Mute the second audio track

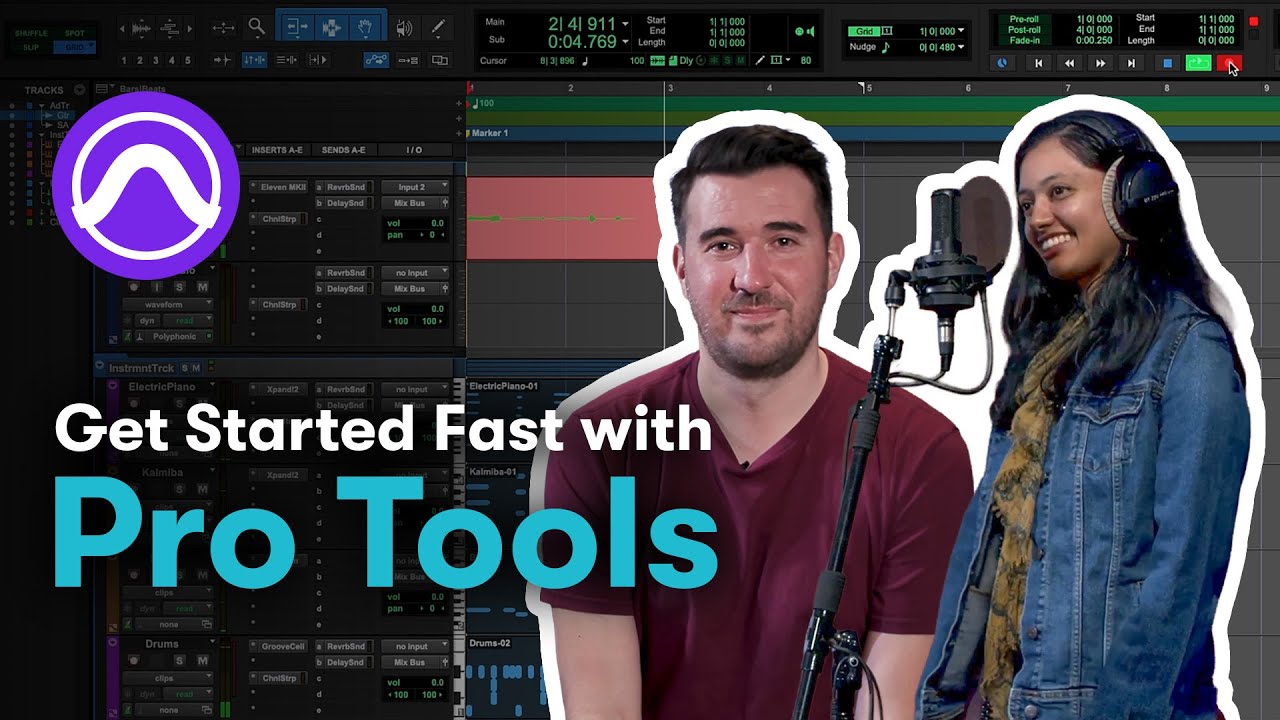pyautogui.click(x=203, y=287)
